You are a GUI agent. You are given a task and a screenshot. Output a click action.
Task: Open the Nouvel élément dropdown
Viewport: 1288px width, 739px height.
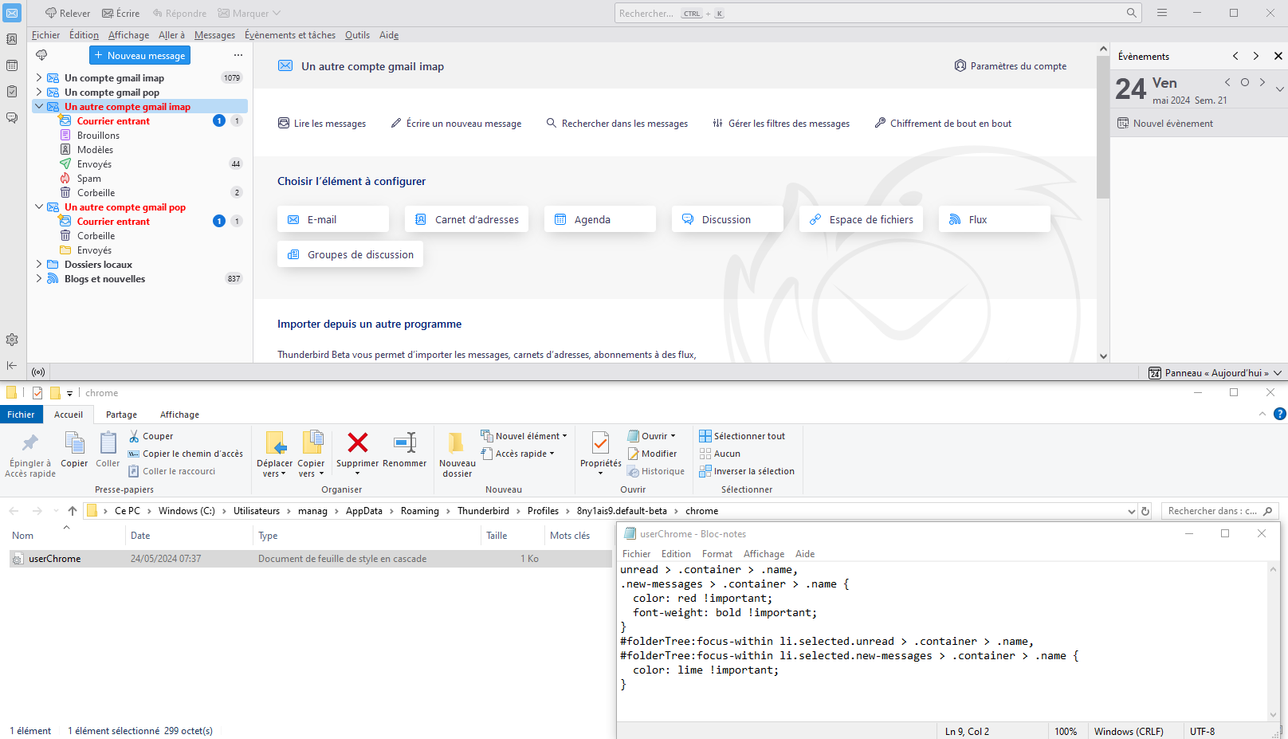tap(525, 436)
